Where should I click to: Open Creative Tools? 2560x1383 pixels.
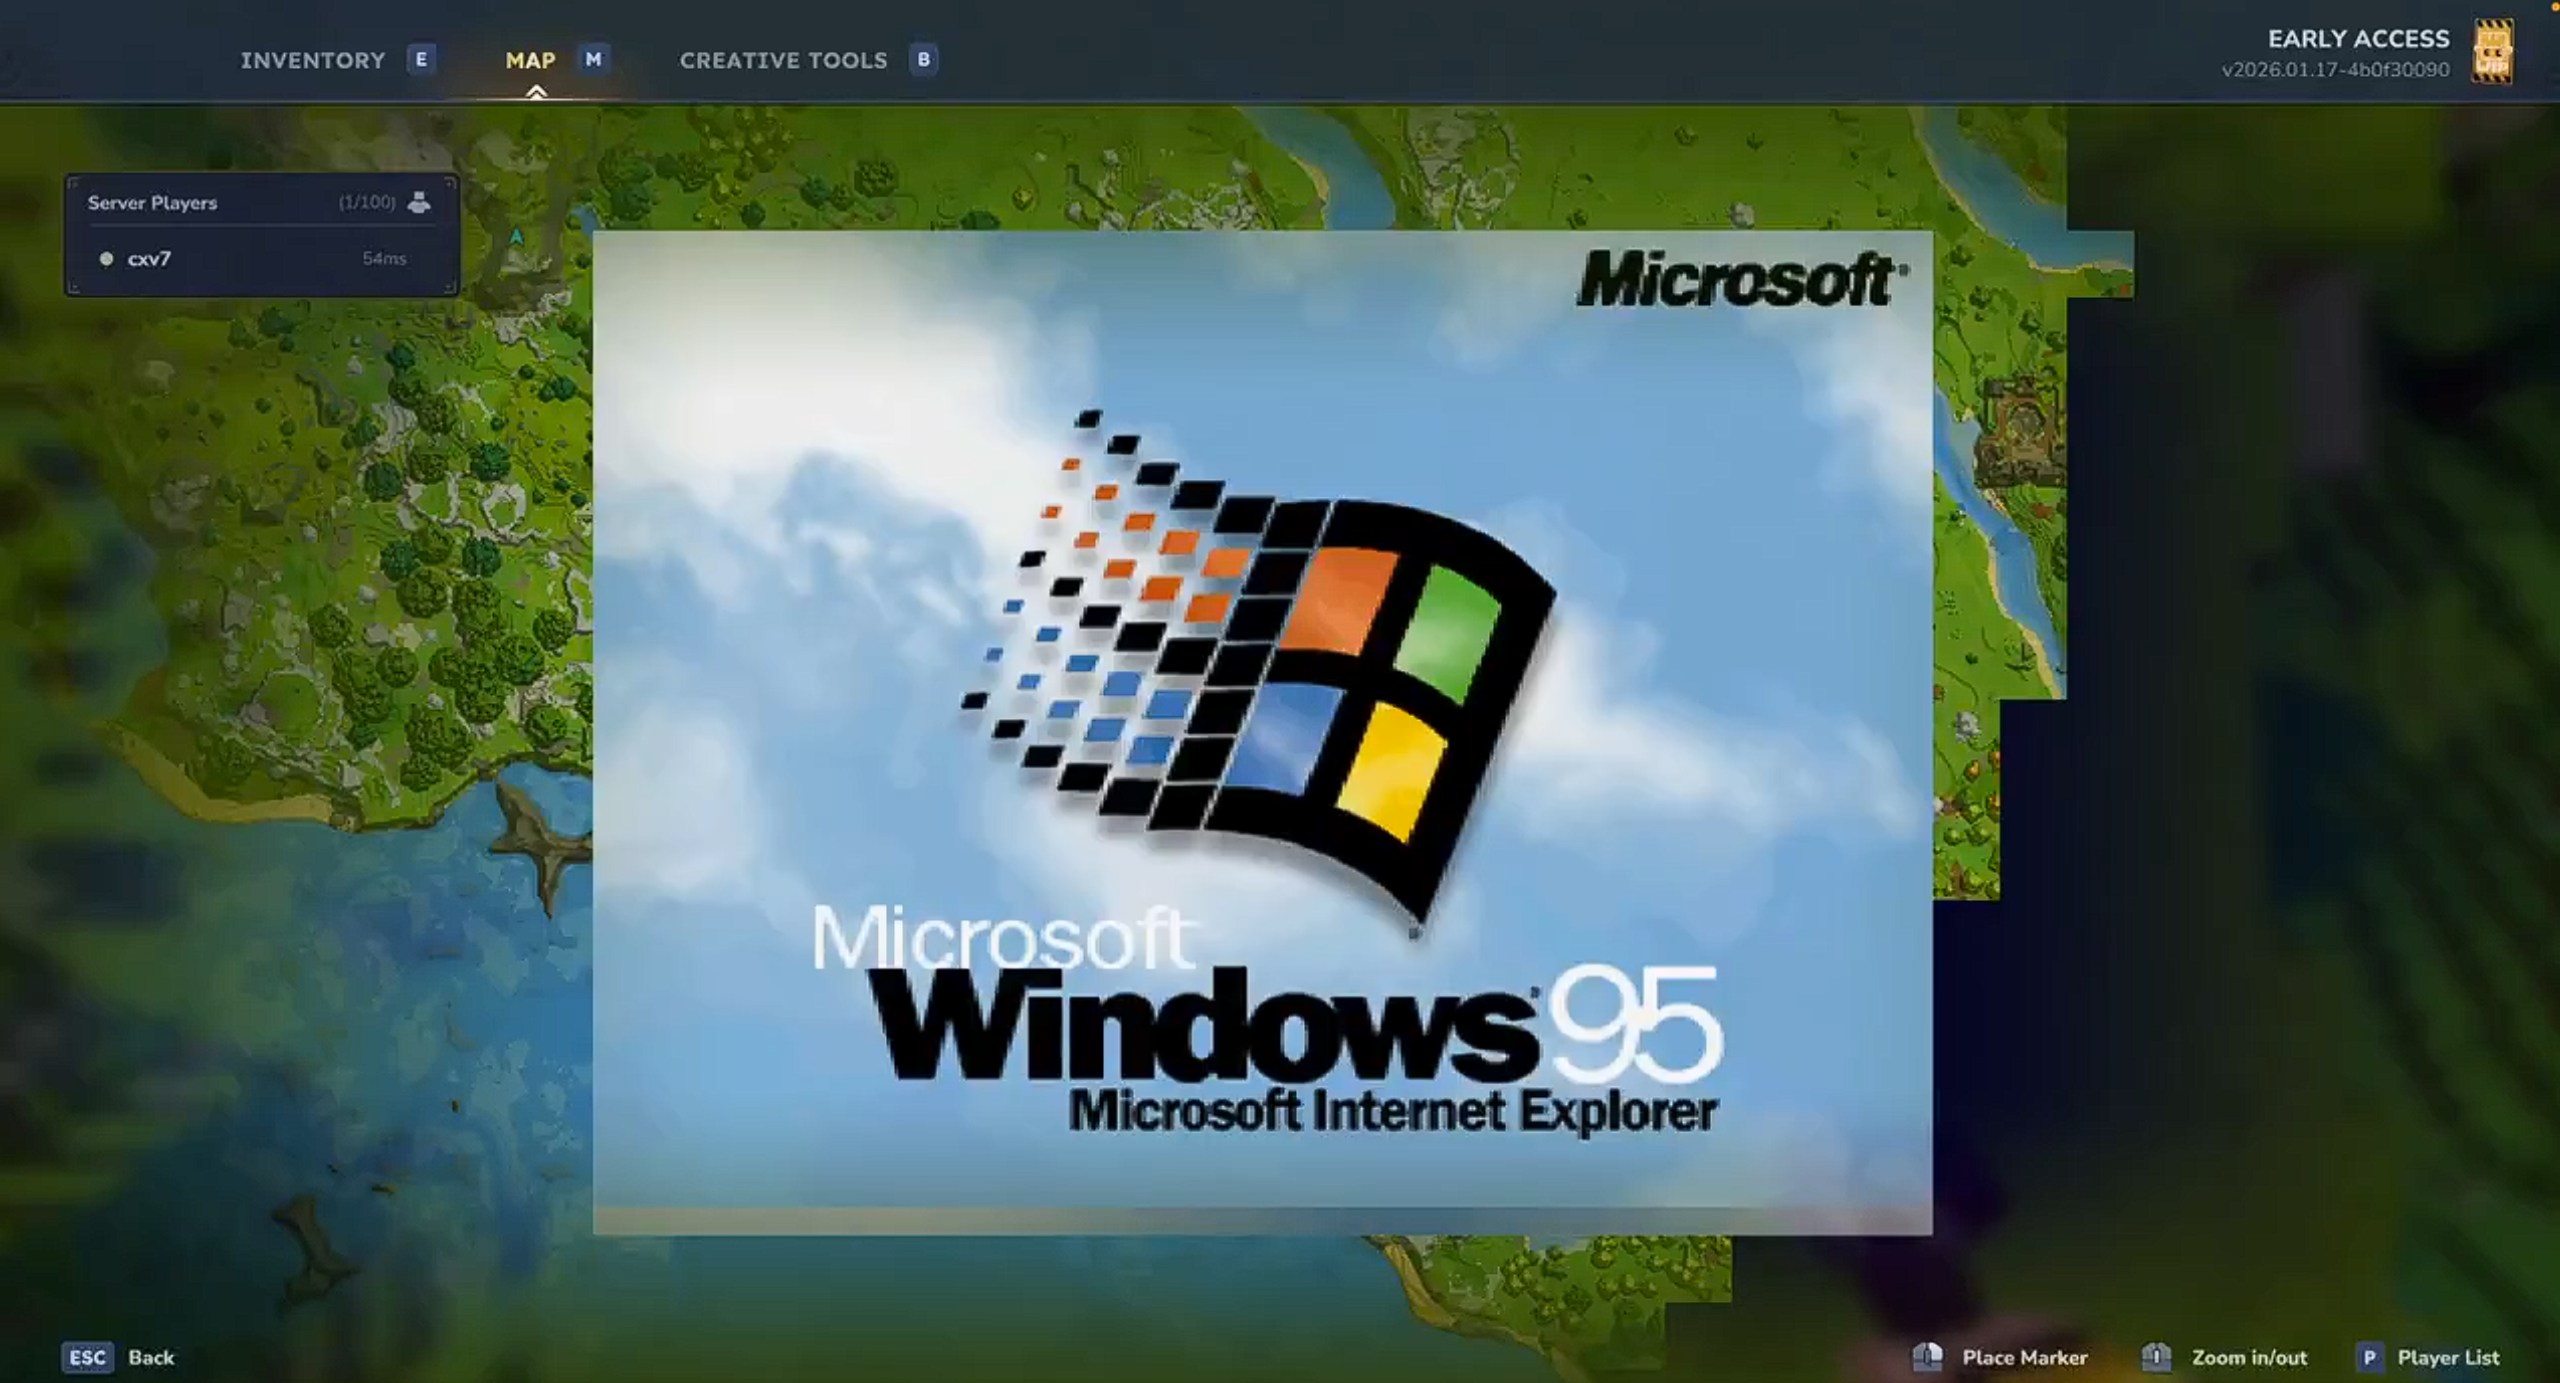pyautogui.click(x=783, y=59)
